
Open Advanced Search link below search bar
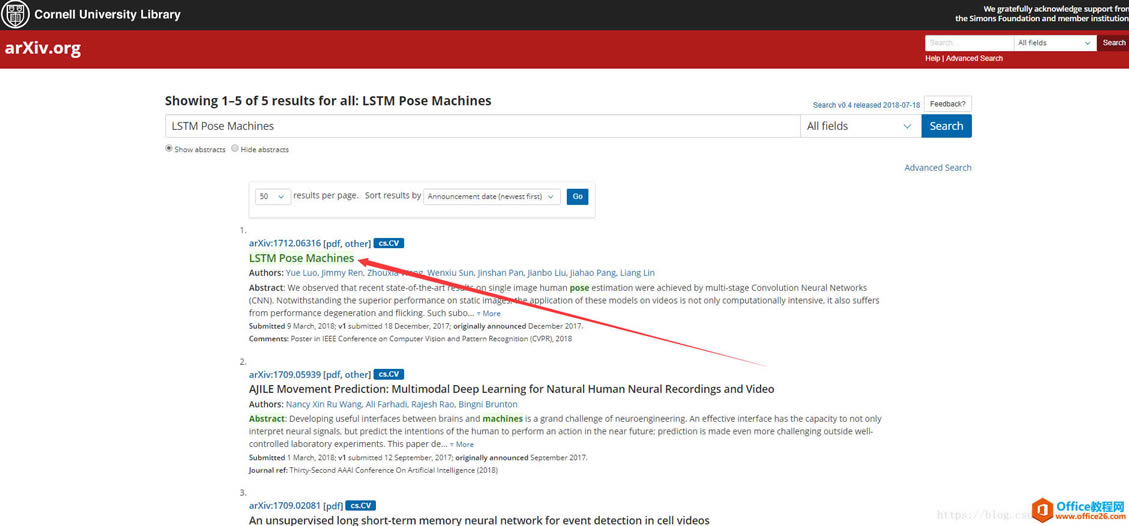[937, 168]
